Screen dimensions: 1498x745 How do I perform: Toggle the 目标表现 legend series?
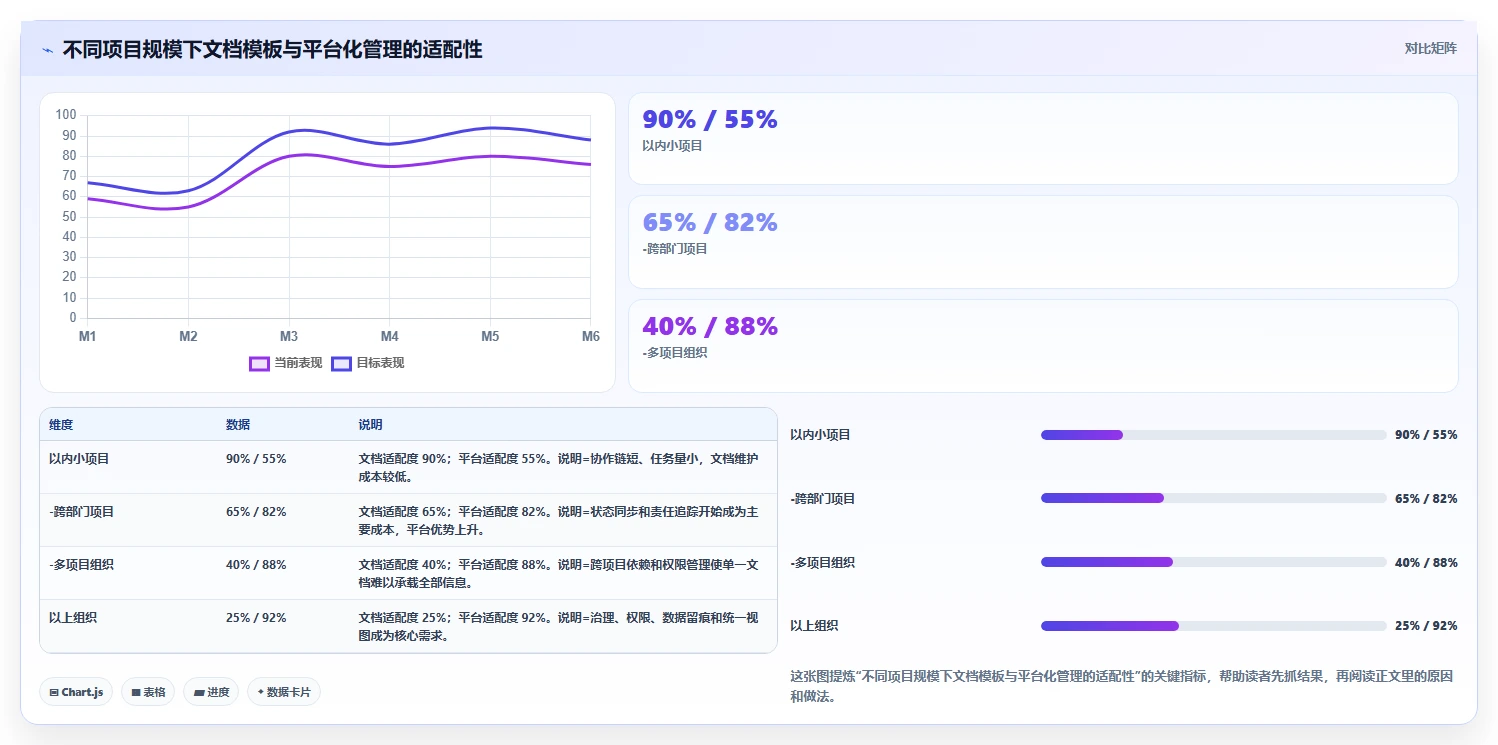click(368, 363)
